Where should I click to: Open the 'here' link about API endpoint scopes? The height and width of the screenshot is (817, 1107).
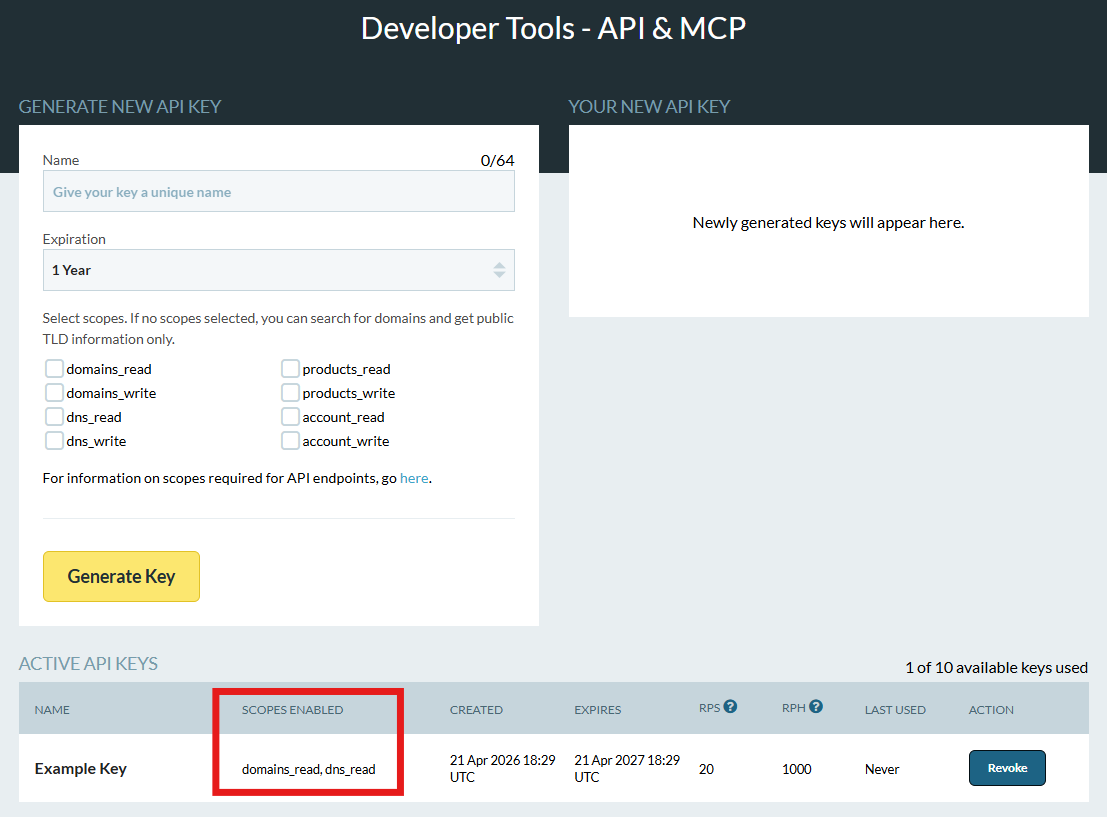414,478
